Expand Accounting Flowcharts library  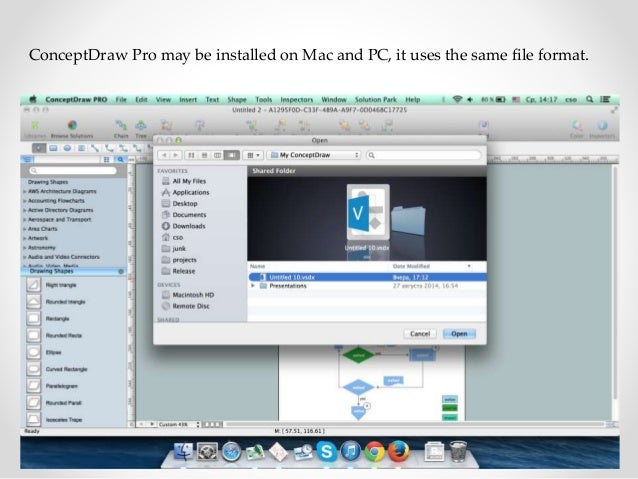click(24, 201)
